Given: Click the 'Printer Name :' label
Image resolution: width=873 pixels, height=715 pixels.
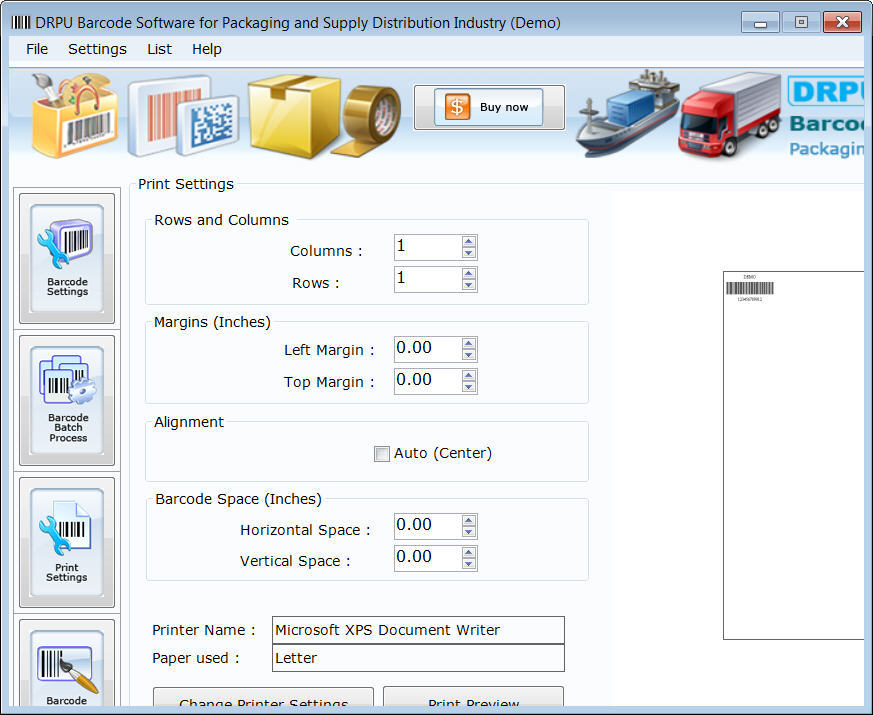Looking at the screenshot, I should tap(204, 630).
